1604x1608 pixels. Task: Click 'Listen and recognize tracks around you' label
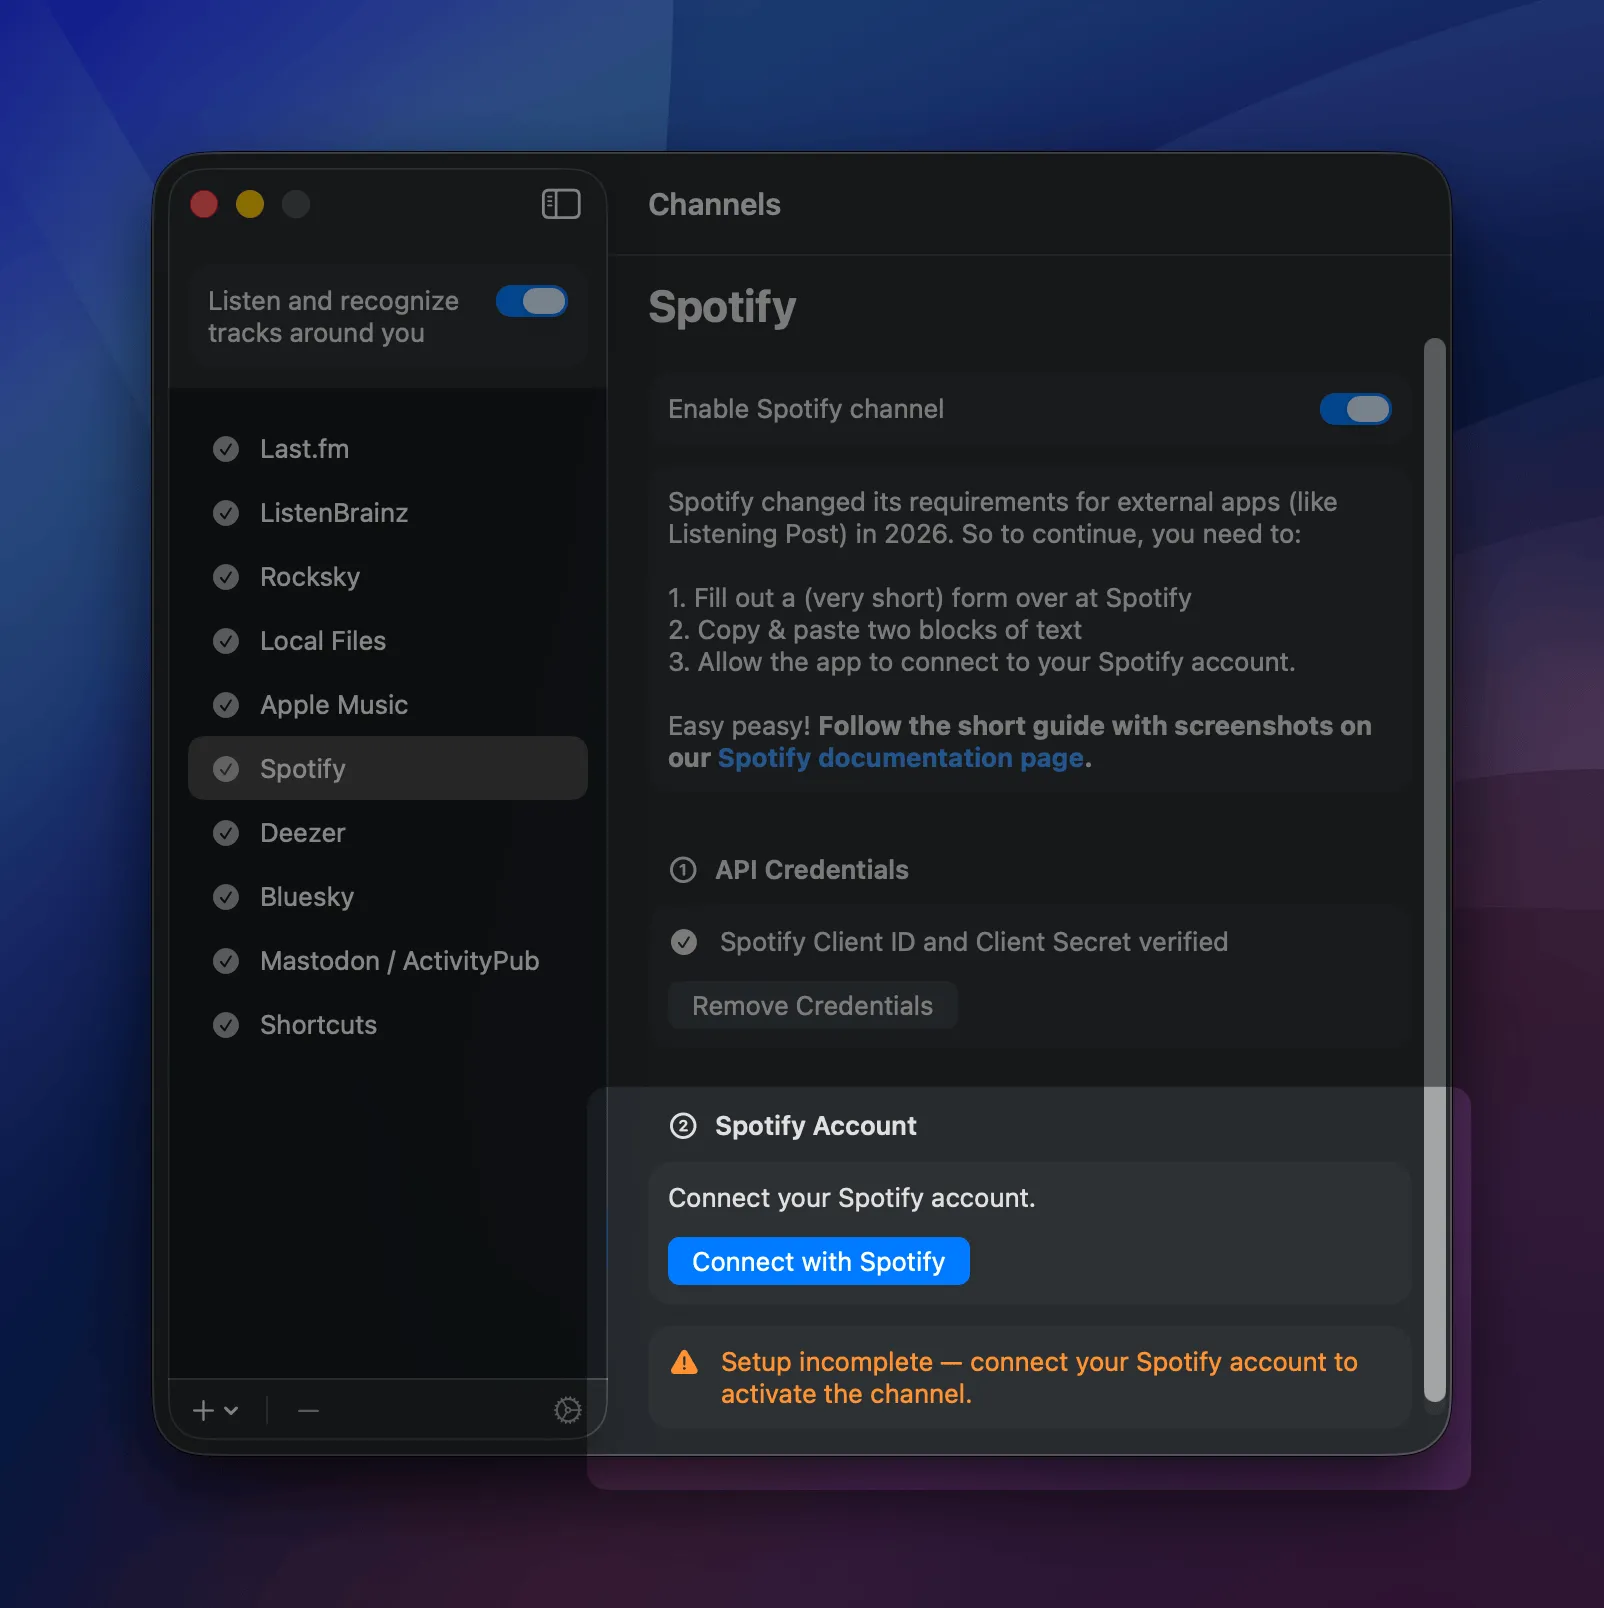click(333, 317)
